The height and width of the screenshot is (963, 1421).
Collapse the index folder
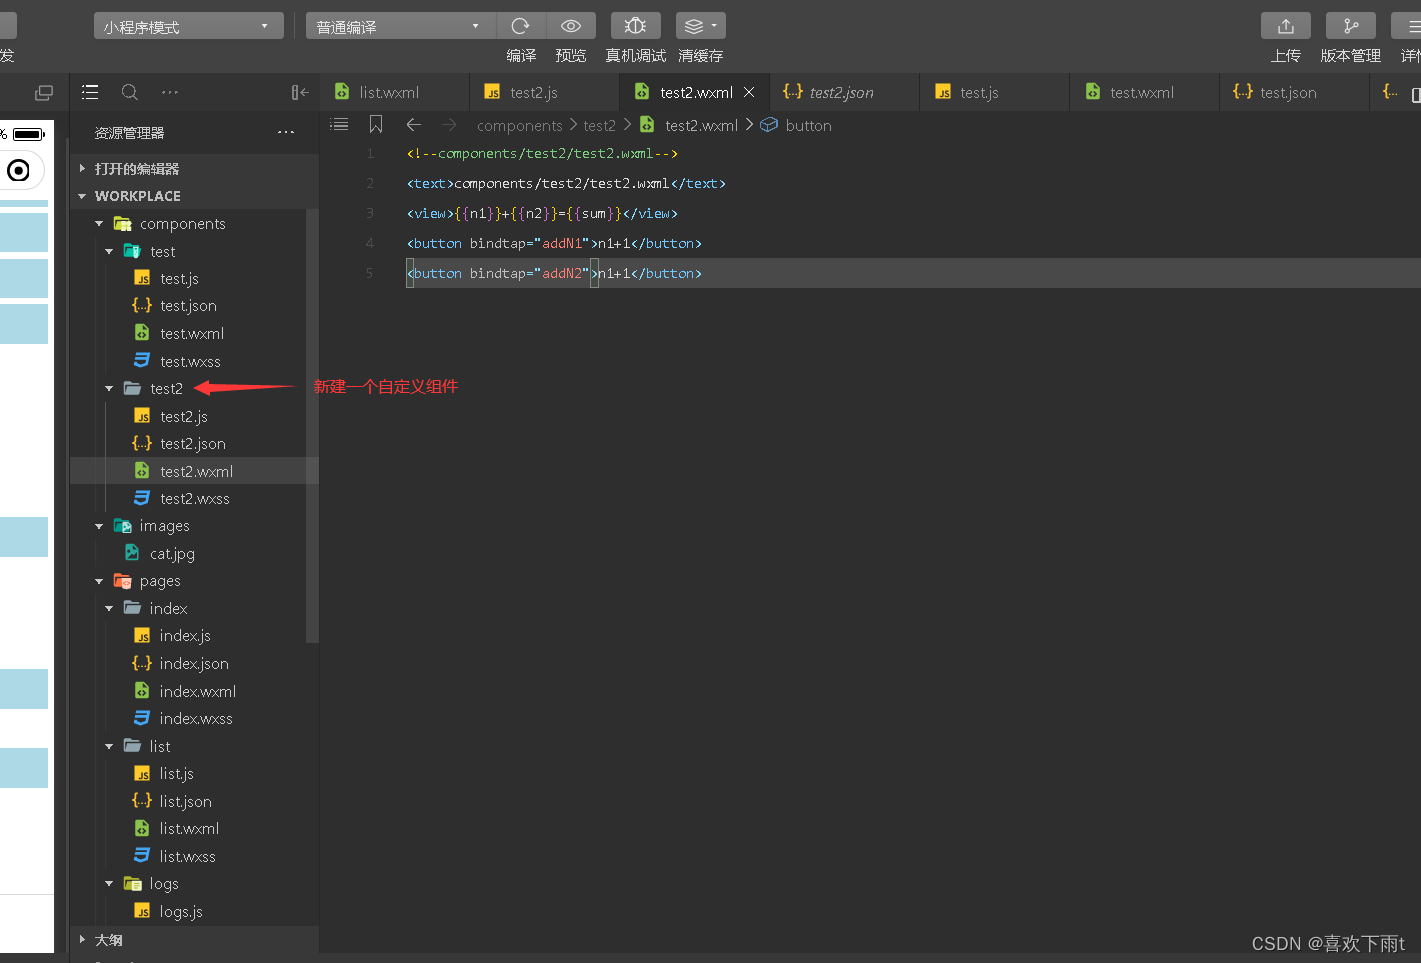pyautogui.click(x=109, y=608)
